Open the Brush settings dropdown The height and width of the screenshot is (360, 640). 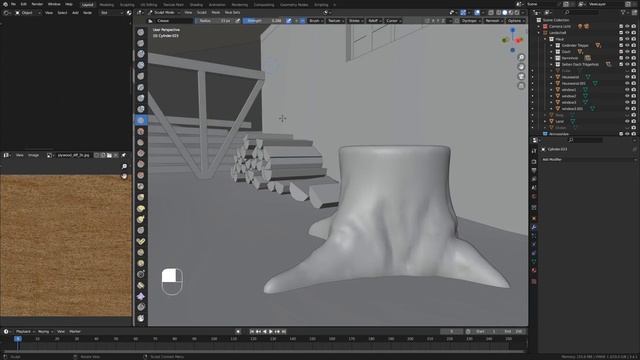[315, 21]
